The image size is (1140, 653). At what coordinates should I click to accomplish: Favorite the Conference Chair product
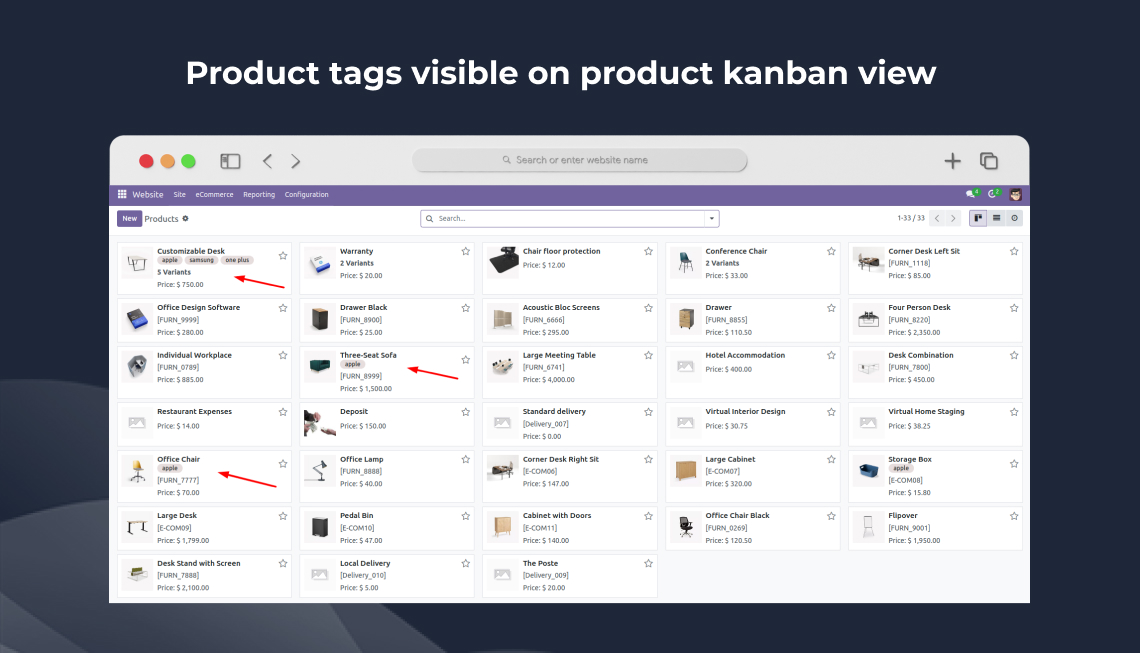[831, 251]
